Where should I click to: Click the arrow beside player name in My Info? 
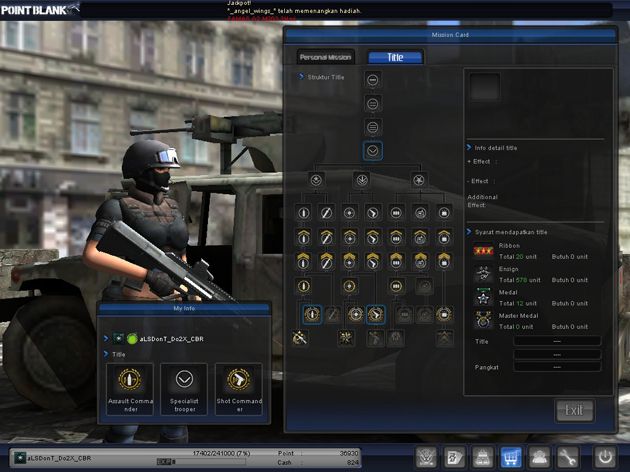pyautogui.click(x=106, y=339)
